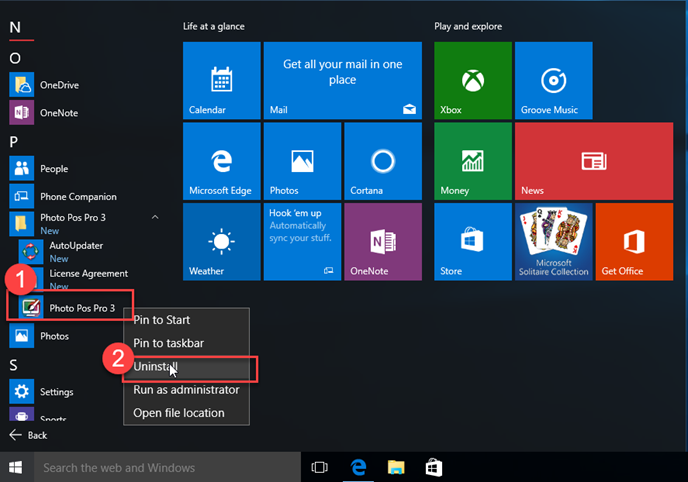The image size is (688, 482).
Task: Choose Run as administrator
Action: click(x=186, y=389)
